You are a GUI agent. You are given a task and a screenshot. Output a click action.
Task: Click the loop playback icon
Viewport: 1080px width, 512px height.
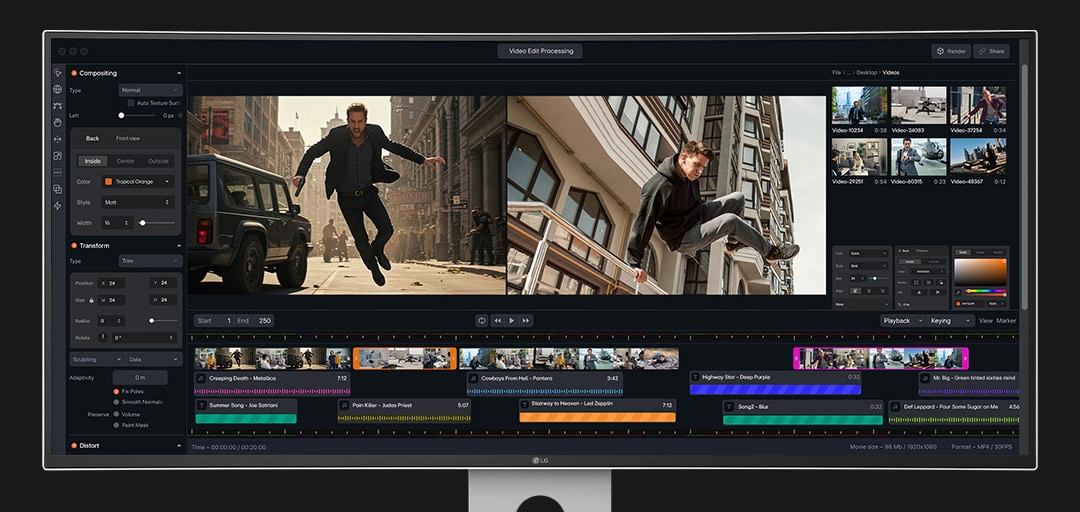click(482, 321)
